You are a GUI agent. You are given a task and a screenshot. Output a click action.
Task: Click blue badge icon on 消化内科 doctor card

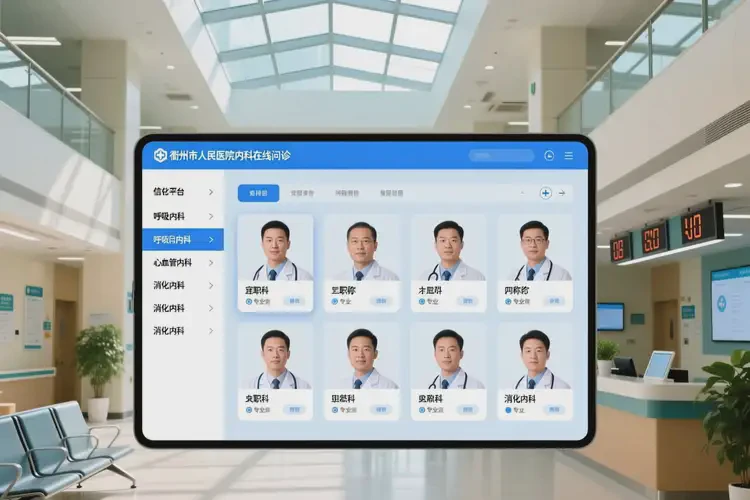pos(508,409)
